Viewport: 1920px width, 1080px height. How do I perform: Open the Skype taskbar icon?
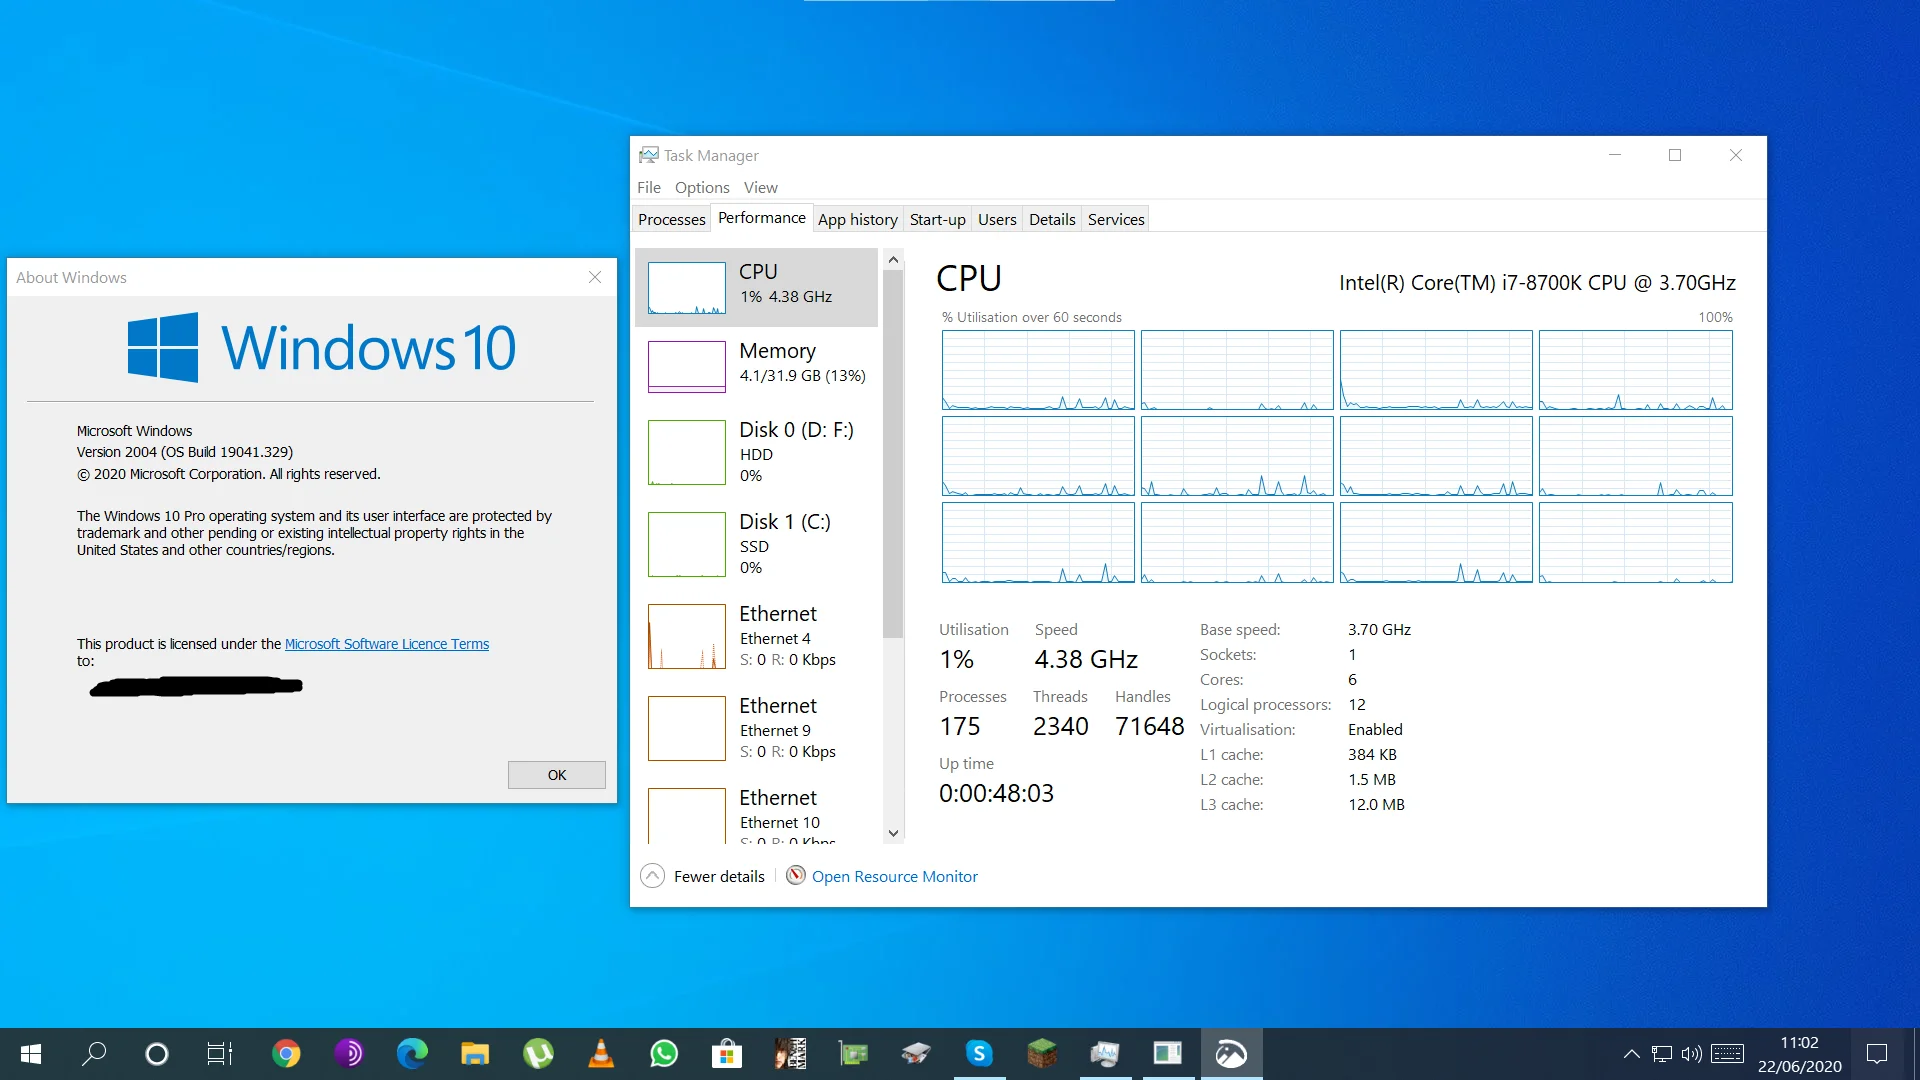[979, 1054]
